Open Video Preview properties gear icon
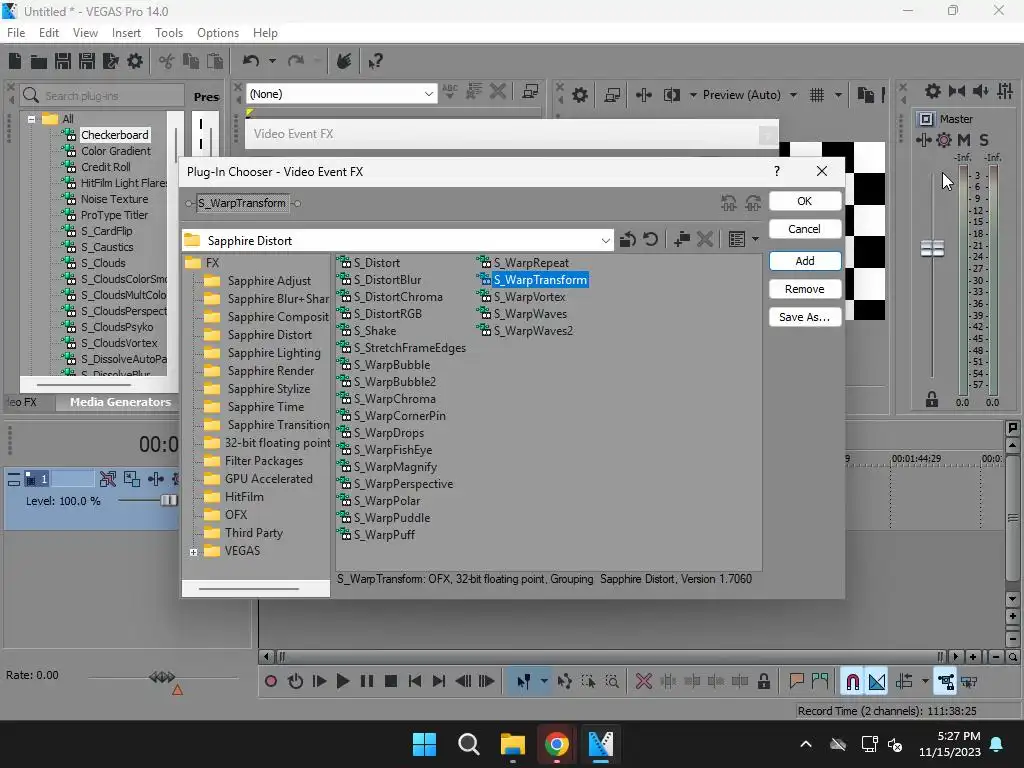The image size is (1024, 768). [x=580, y=95]
